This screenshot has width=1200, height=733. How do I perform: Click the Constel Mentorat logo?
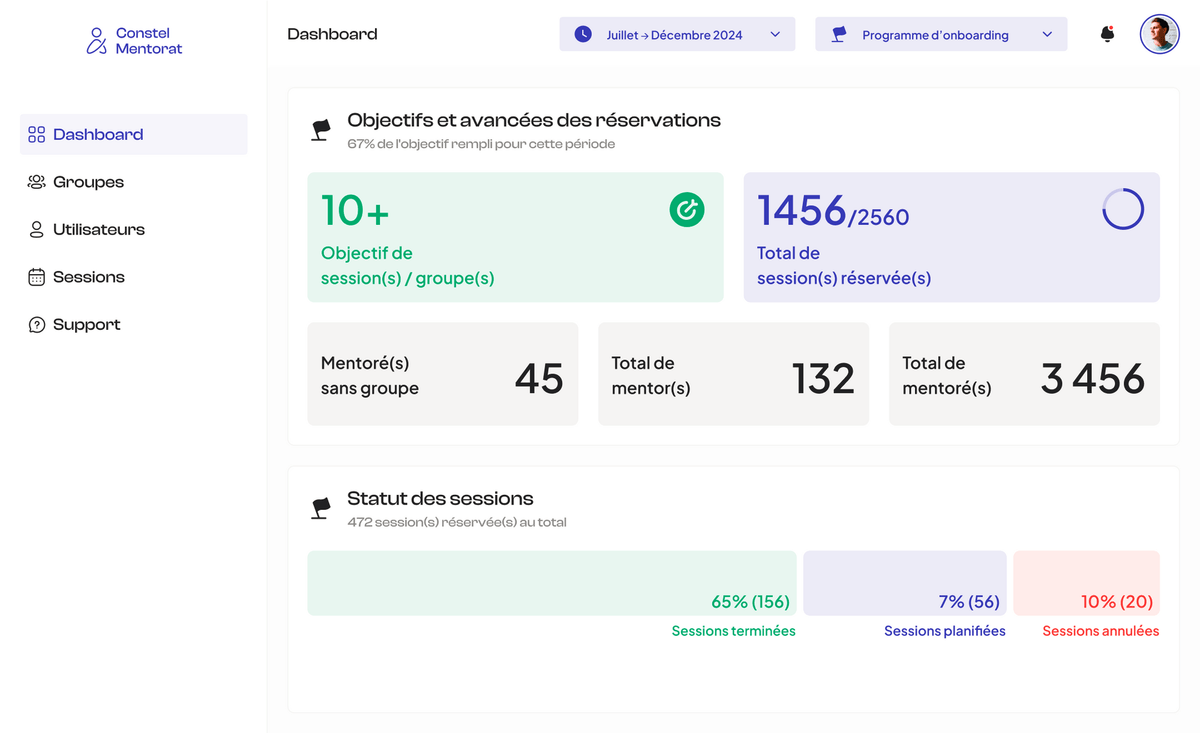click(134, 40)
